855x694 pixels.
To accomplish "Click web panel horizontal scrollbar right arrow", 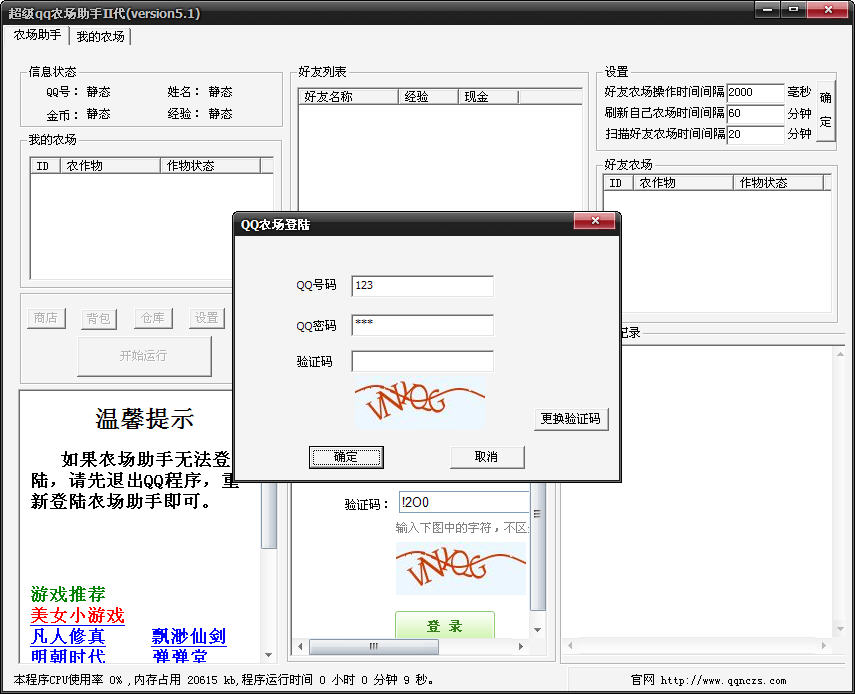I will pos(521,647).
